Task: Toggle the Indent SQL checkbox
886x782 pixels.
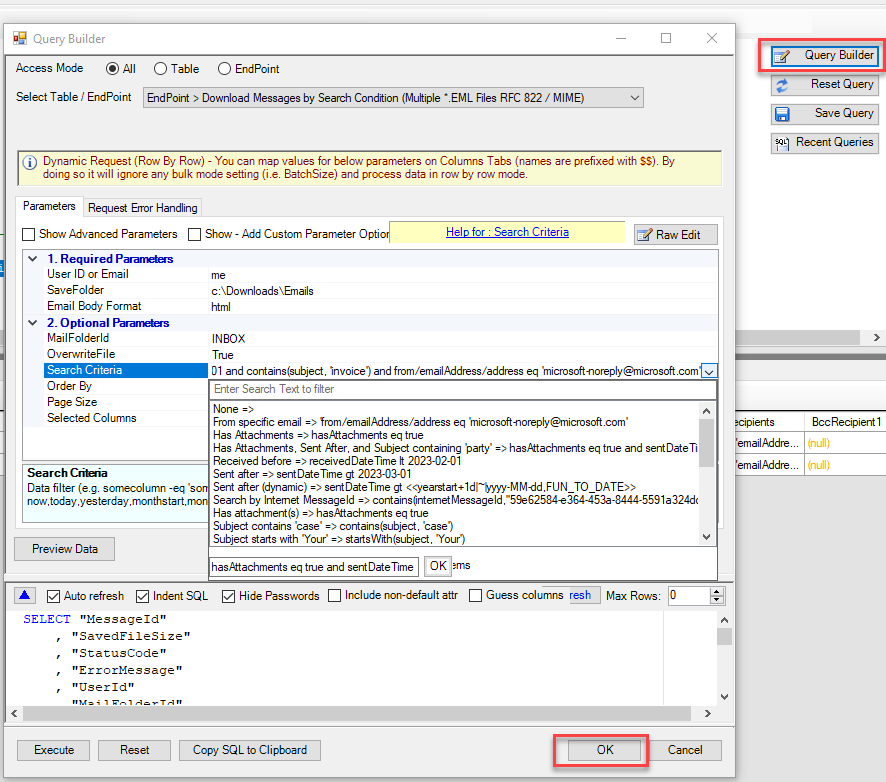Action: pyautogui.click(x=142, y=596)
